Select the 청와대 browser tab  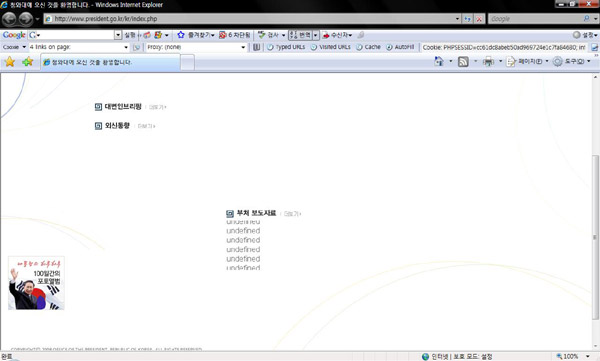click(110, 62)
